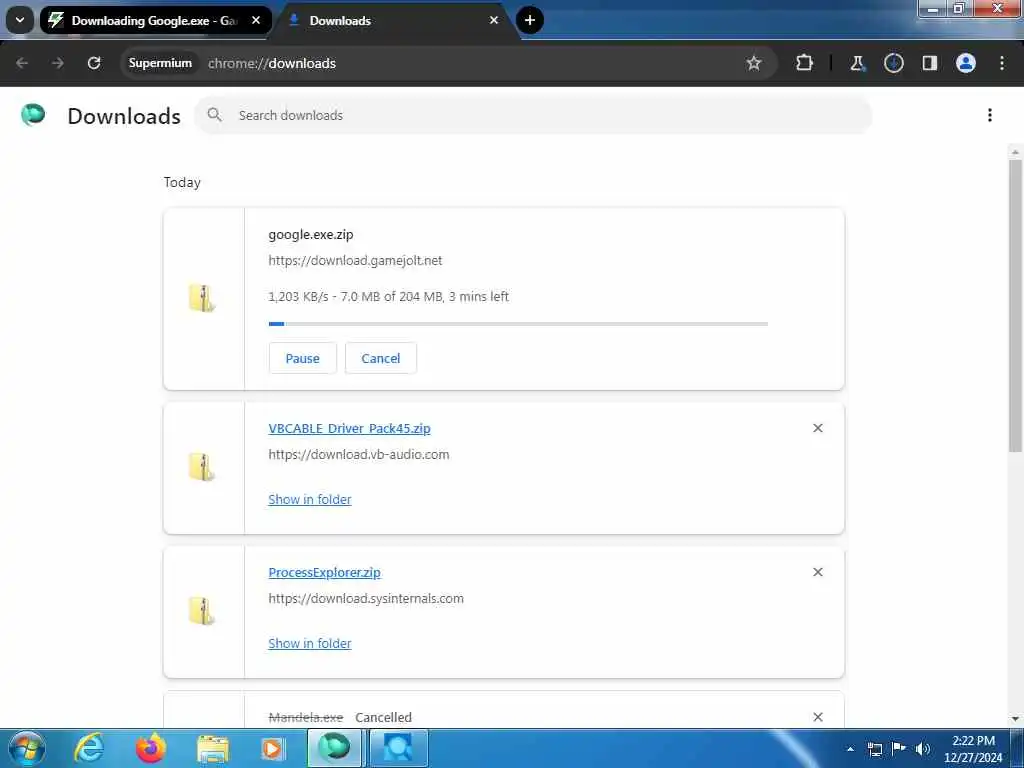Viewport: 1024px width, 768px height.
Task: Click the Supermium site info chip
Action: 160,63
